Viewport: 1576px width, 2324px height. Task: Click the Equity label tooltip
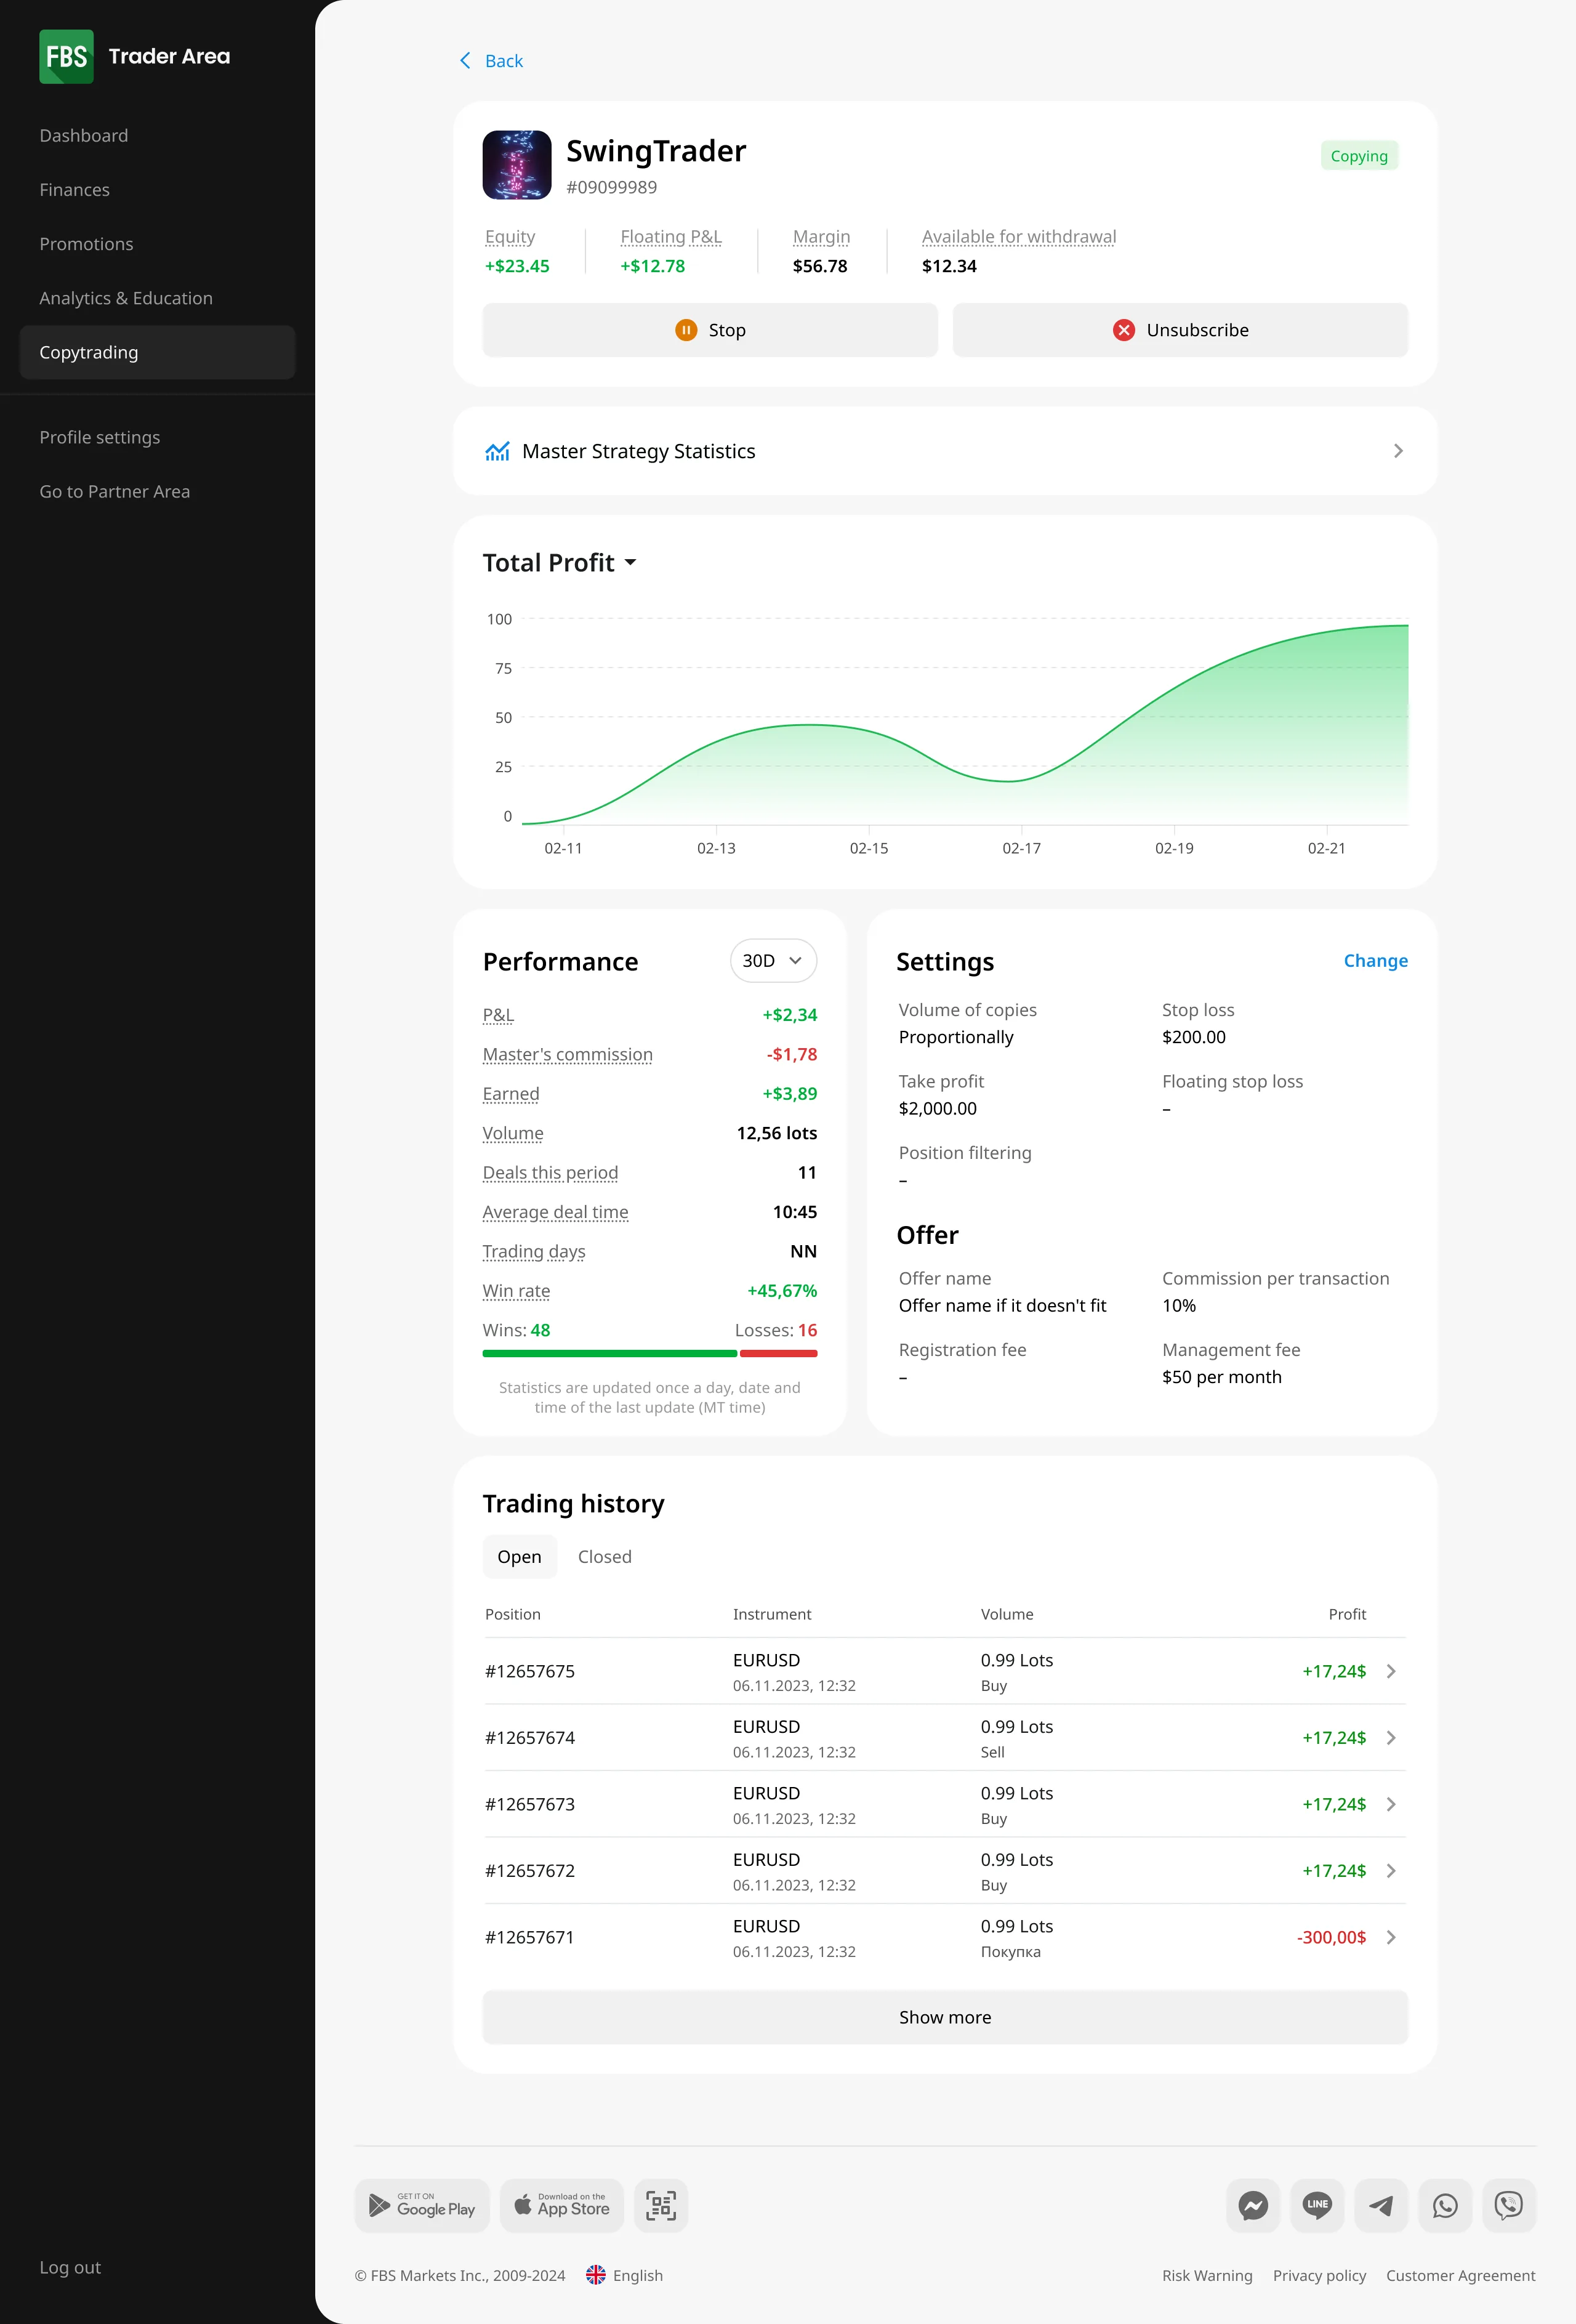(x=510, y=237)
